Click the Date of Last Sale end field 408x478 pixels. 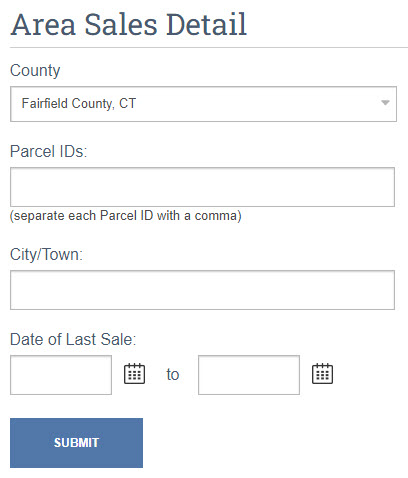coord(249,375)
